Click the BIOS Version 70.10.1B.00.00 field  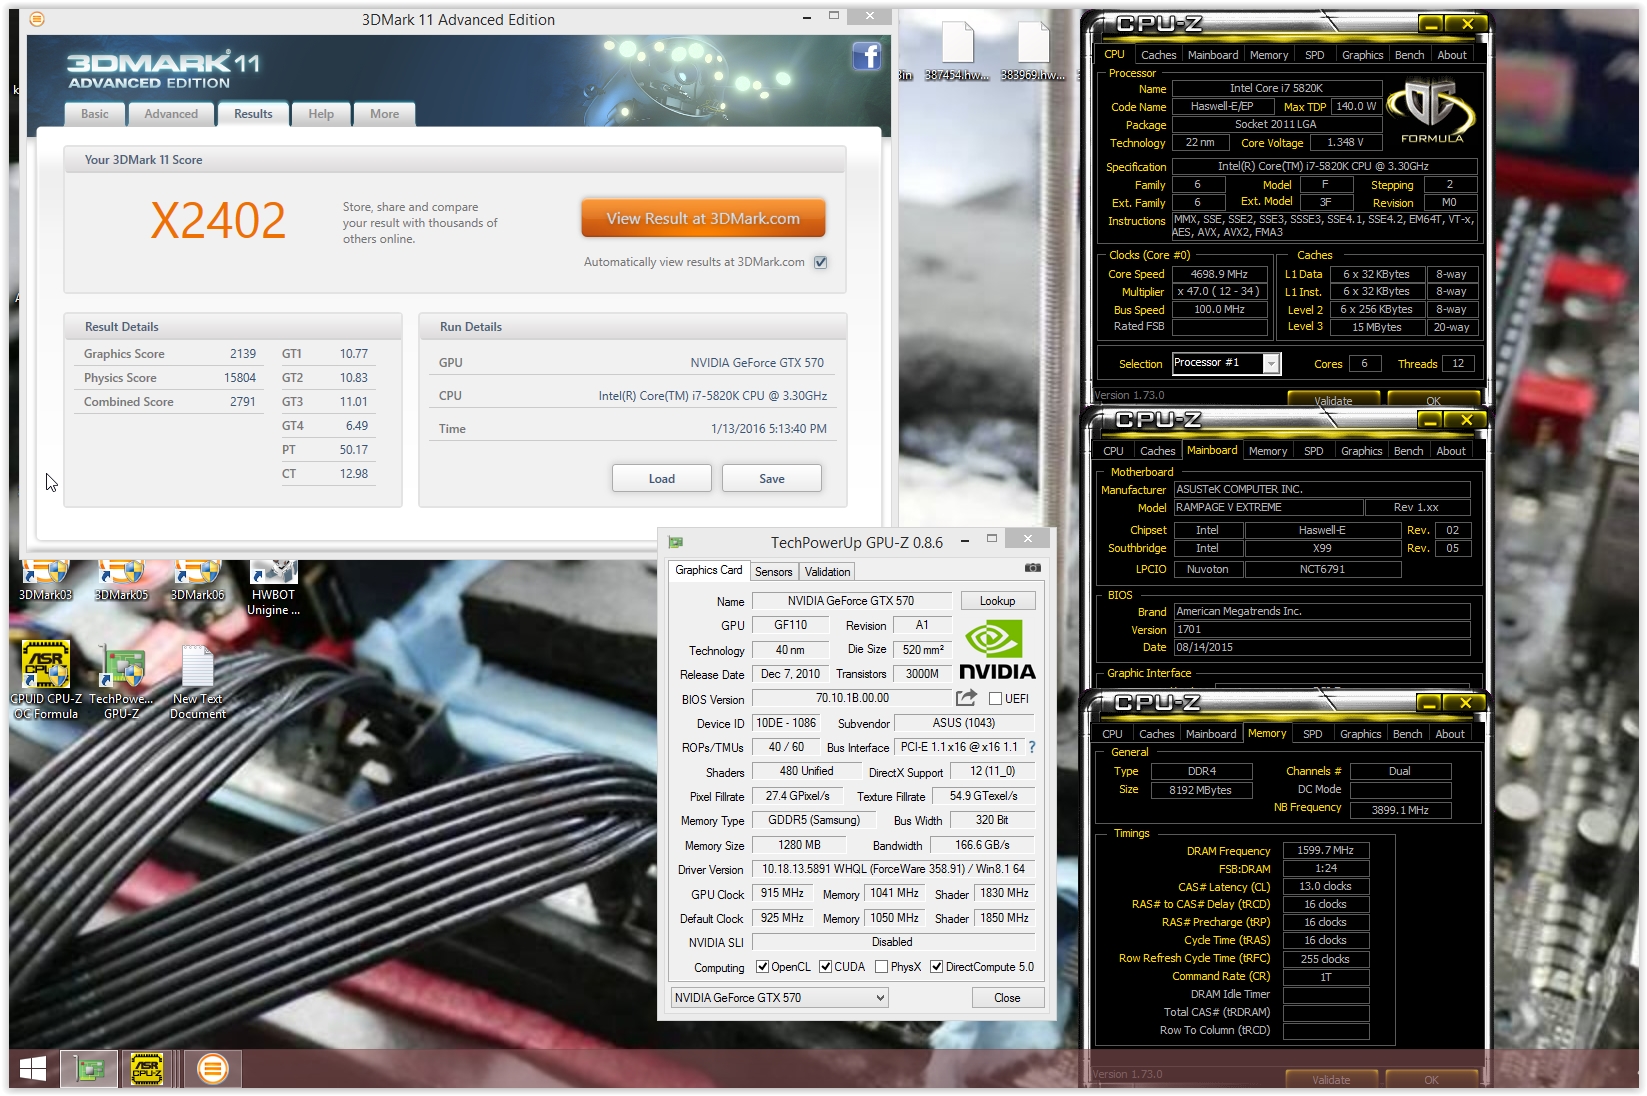[853, 698]
